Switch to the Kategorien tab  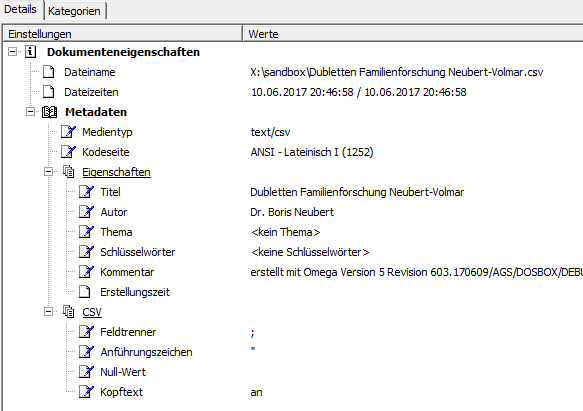click(74, 11)
